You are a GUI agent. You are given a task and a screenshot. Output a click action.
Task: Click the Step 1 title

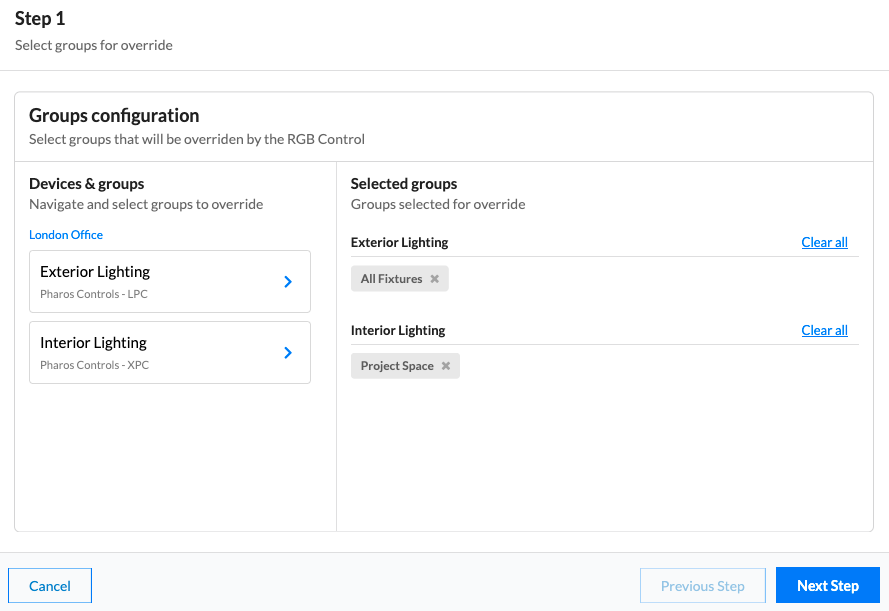[40, 19]
